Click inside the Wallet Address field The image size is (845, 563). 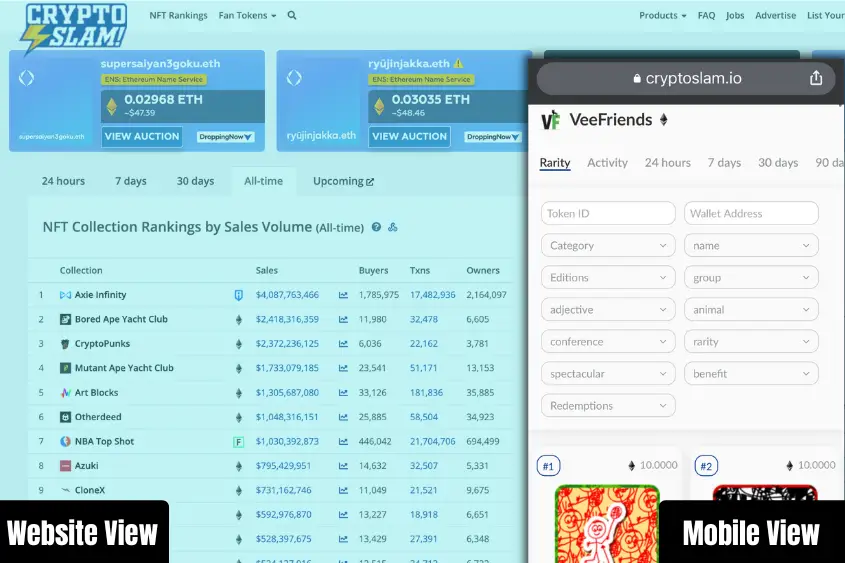[751, 213]
